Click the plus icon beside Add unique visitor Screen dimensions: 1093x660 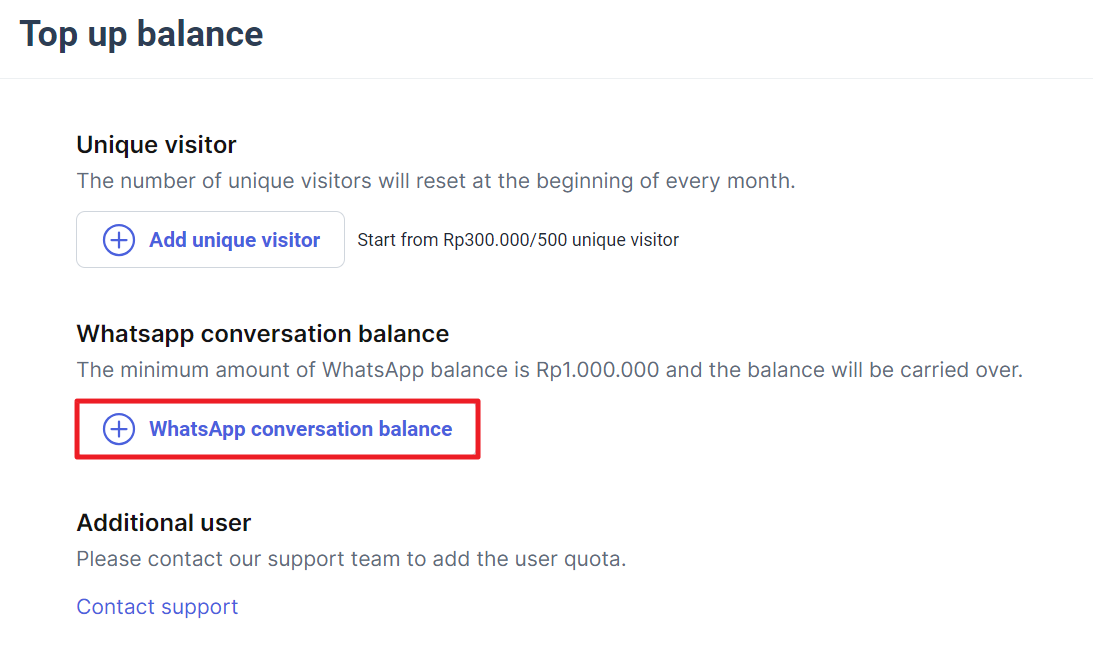tap(119, 240)
